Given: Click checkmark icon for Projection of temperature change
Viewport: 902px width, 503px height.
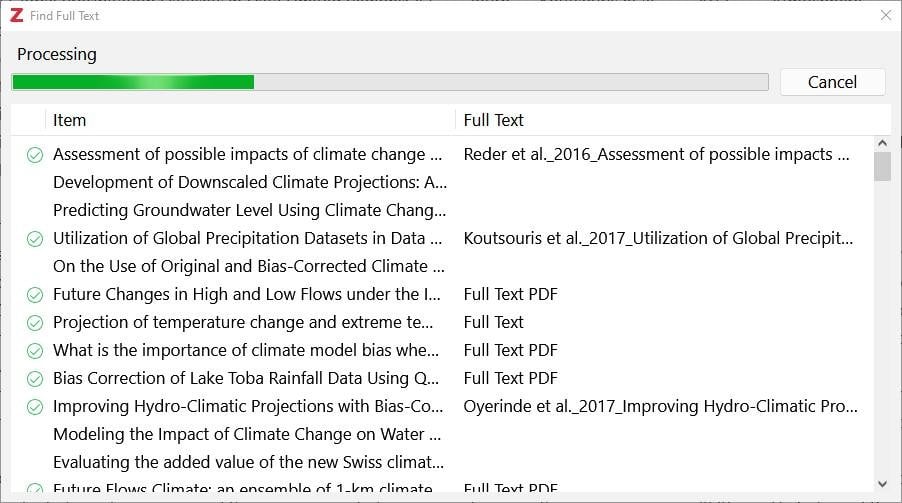Looking at the screenshot, I should pos(35,323).
